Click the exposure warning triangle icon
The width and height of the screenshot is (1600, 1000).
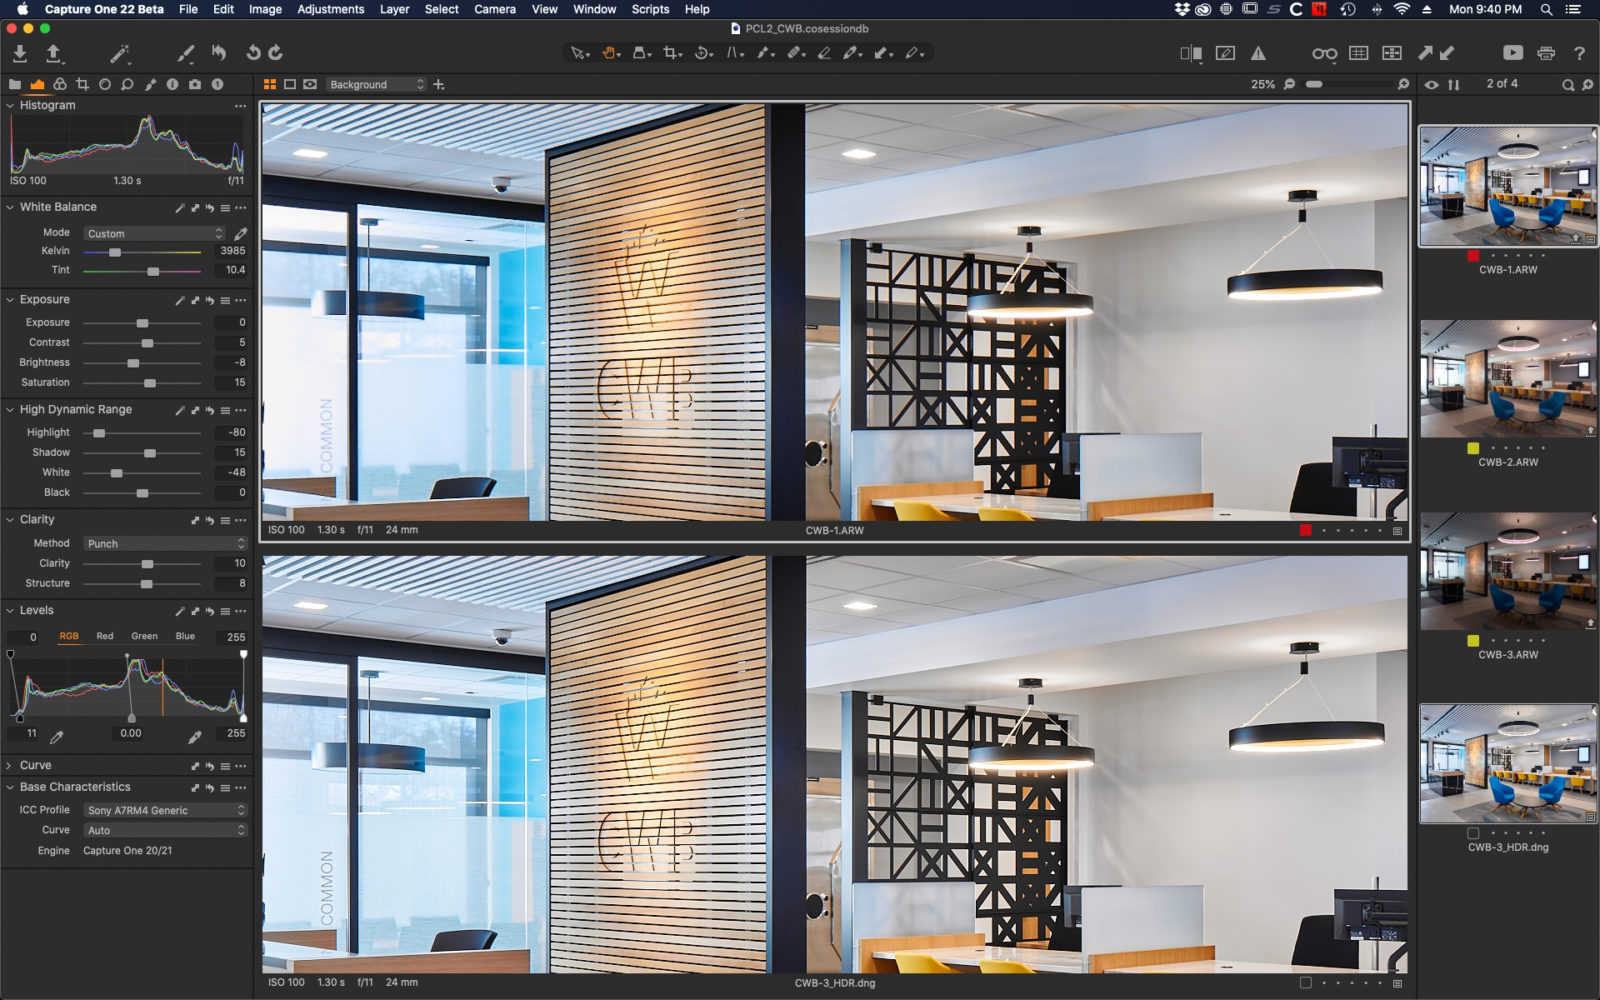[x=1259, y=52]
